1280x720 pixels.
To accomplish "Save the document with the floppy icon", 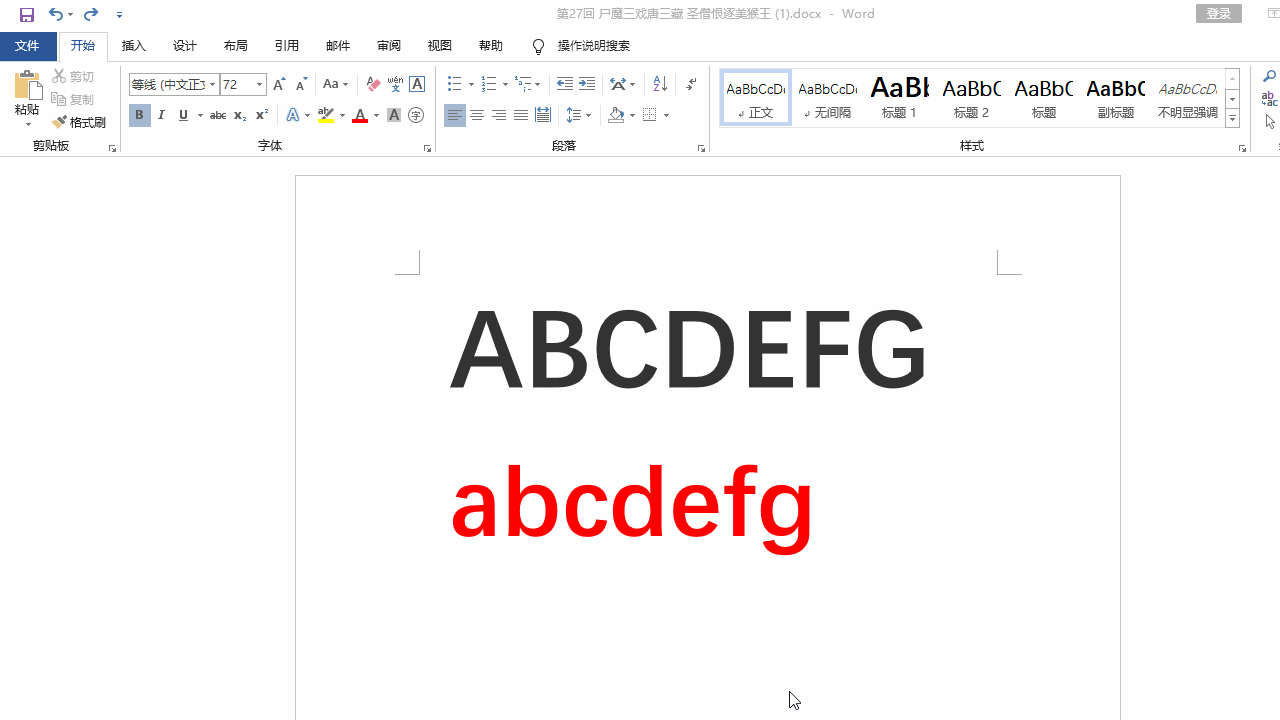I will (27, 14).
